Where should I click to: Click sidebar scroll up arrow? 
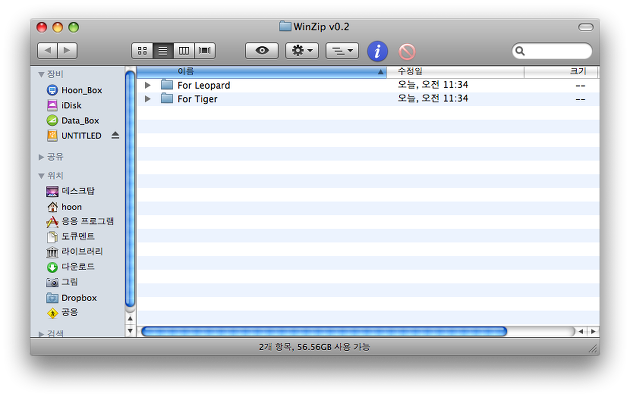(130, 319)
